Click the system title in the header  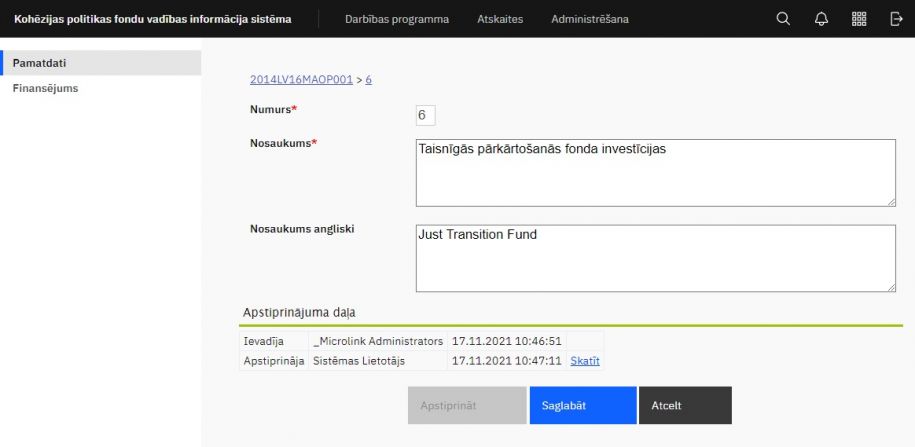pos(153,19)
